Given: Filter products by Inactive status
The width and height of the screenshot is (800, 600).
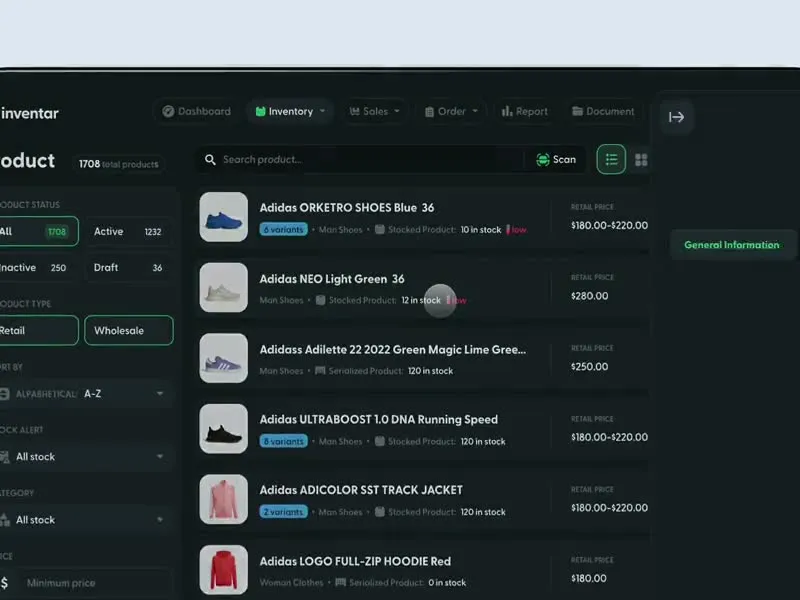Looking at the screenshot, I should coord(38,267).
